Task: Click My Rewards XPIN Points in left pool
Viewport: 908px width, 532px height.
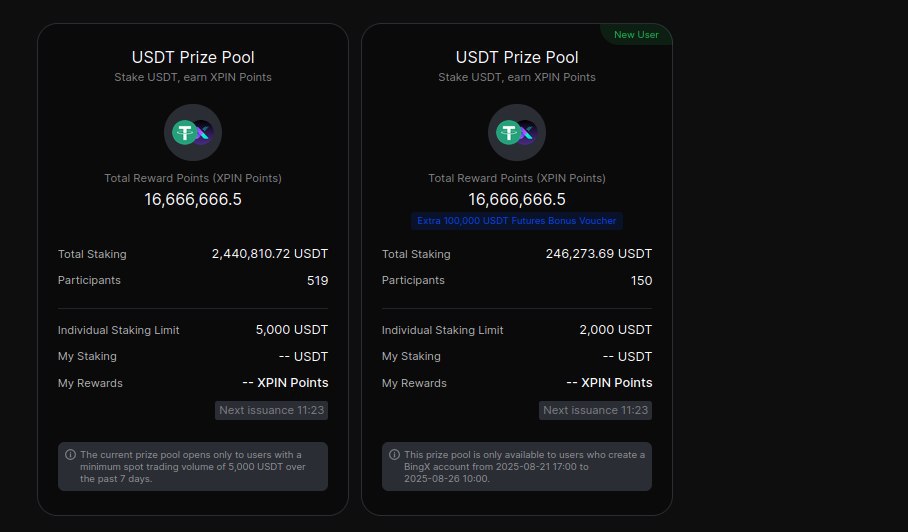Action: click(x=285, y=383)
